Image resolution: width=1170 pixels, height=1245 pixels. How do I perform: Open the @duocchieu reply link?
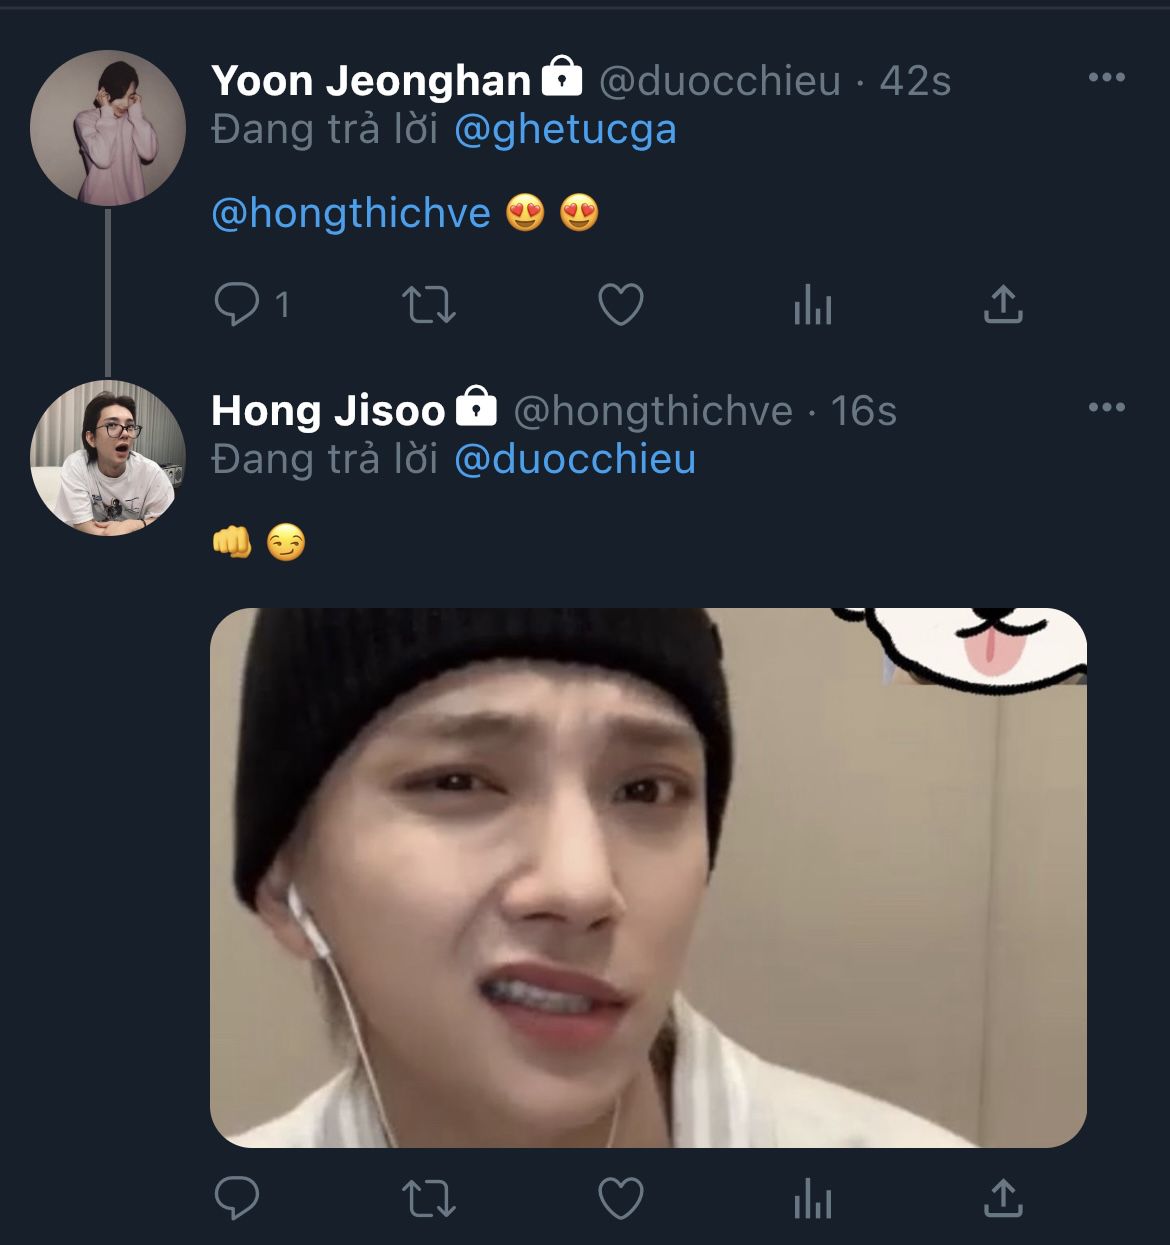click(x=575, y=460)
